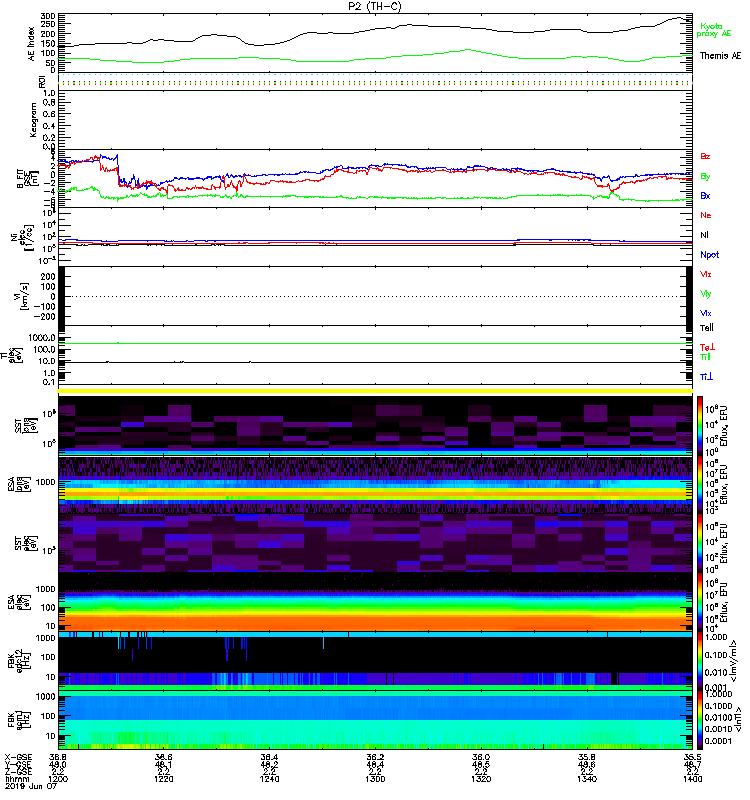Click the "Z-GSE" row label
The image size is (750, 800).
point(18,771)
